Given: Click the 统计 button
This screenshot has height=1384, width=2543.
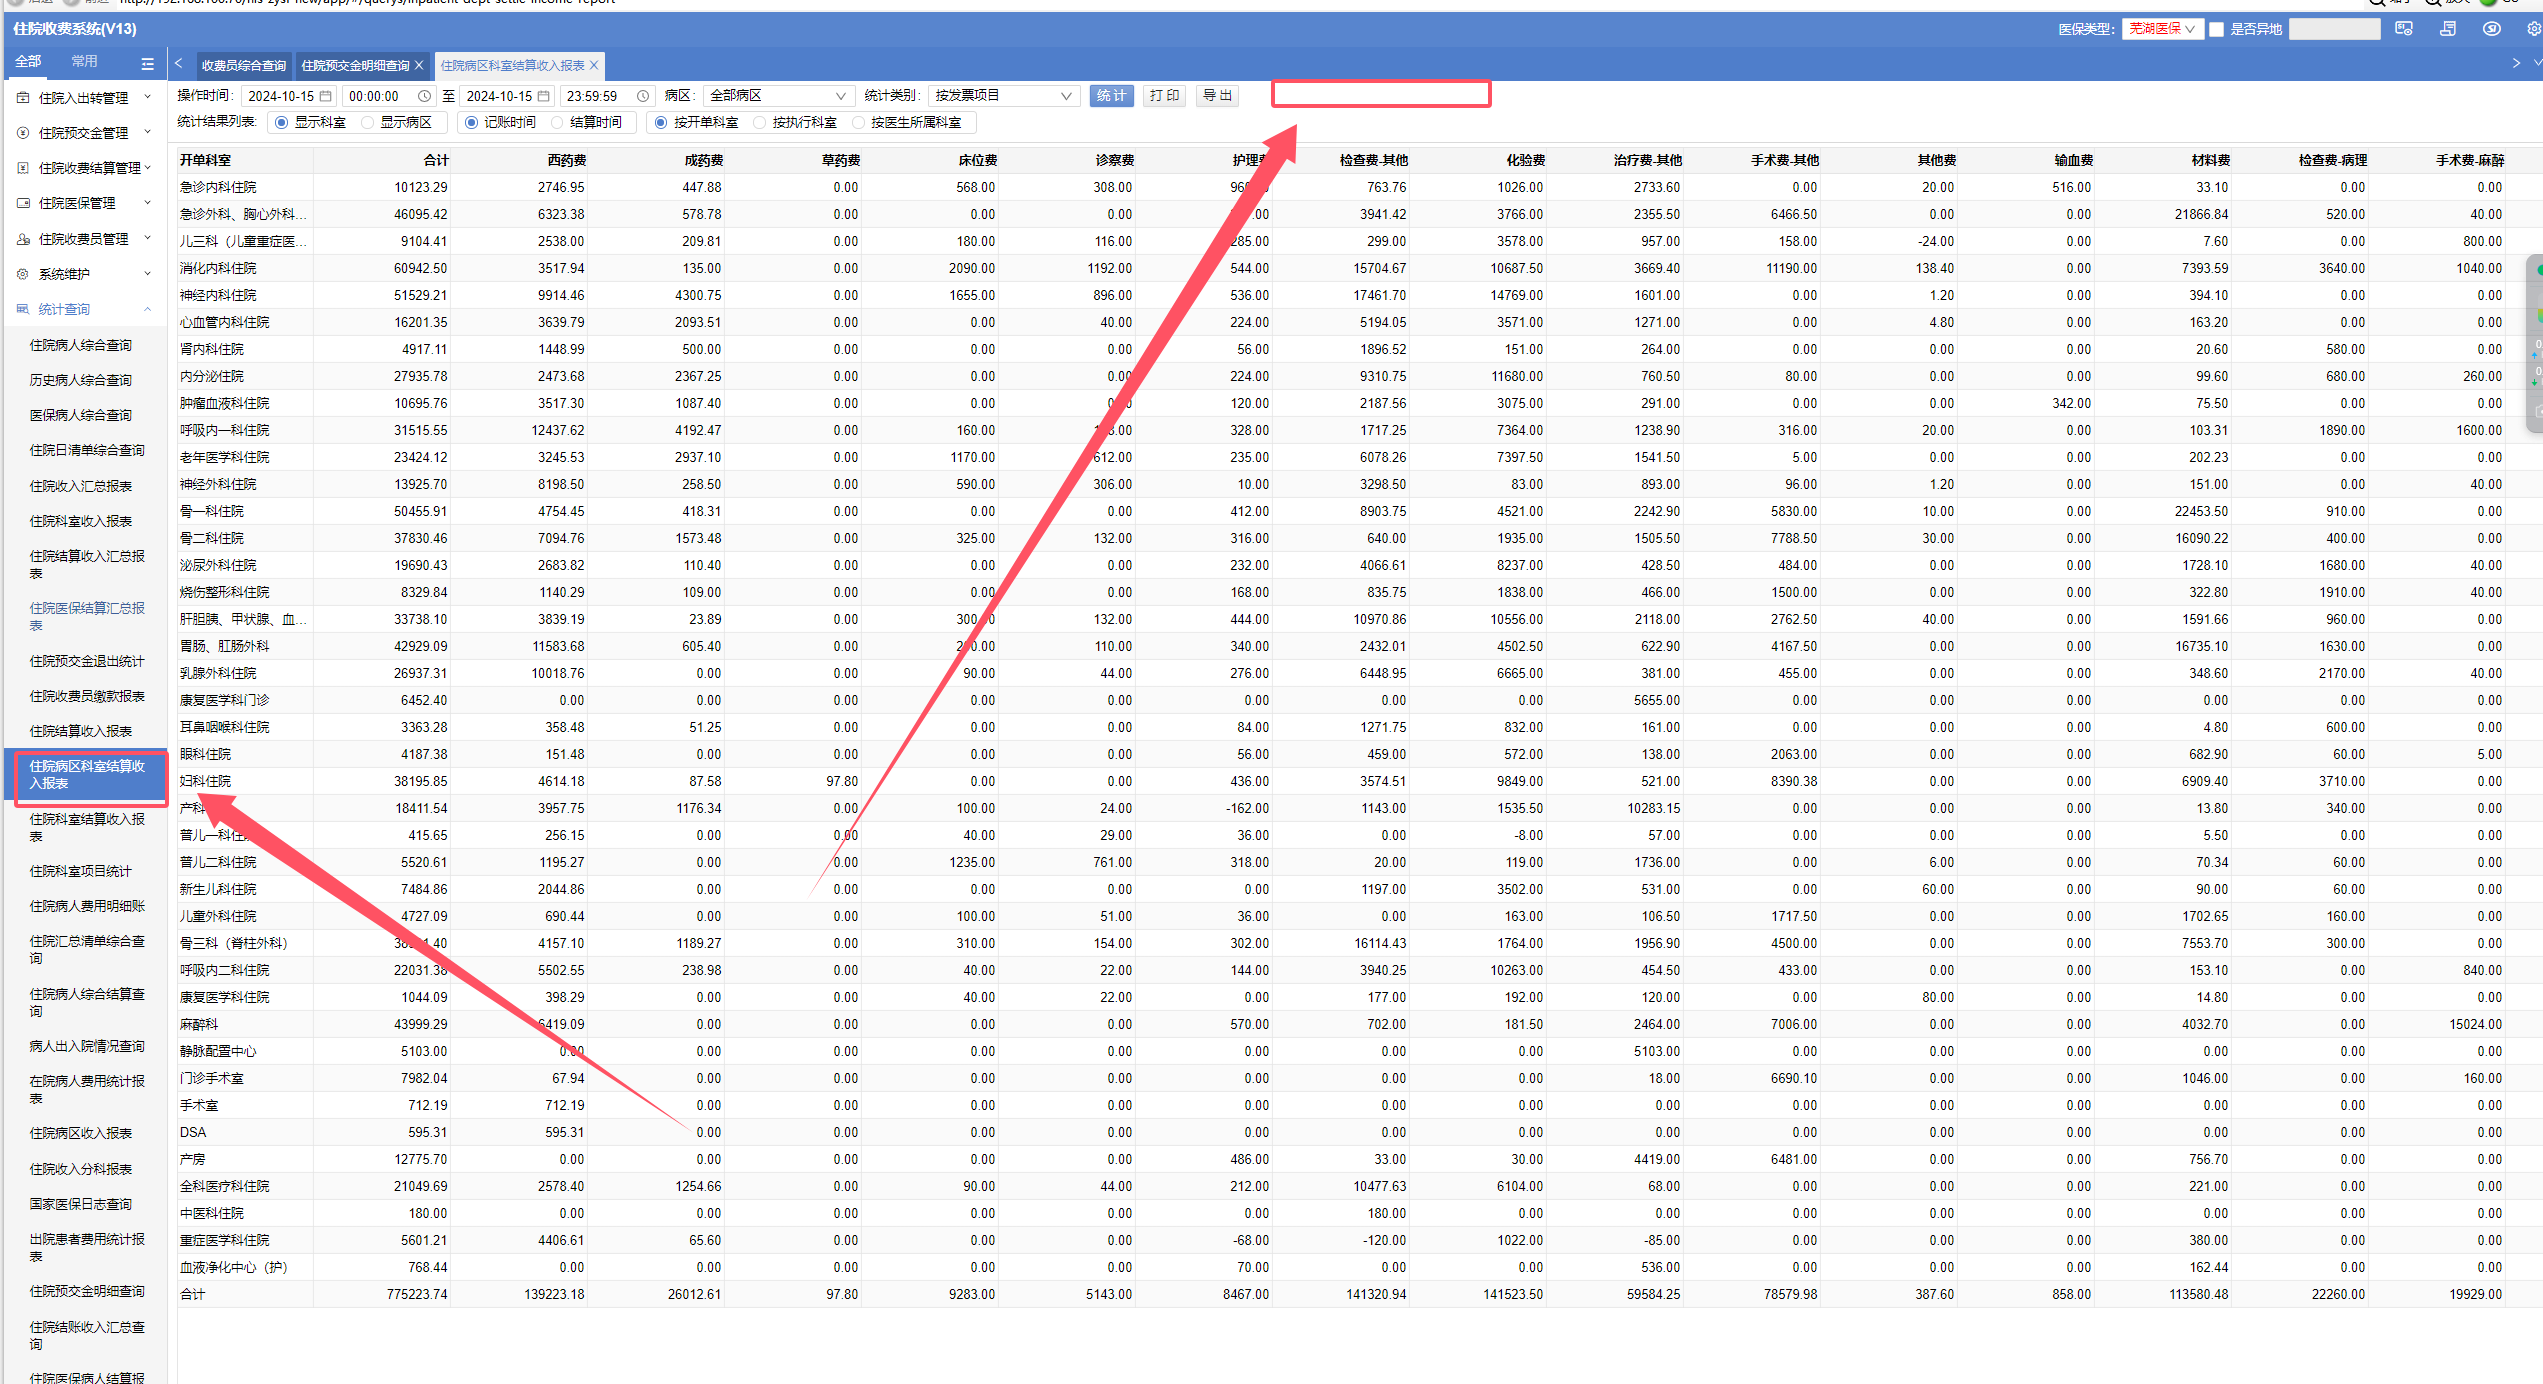Looking at the screenshot, I should pos(1110,96).
